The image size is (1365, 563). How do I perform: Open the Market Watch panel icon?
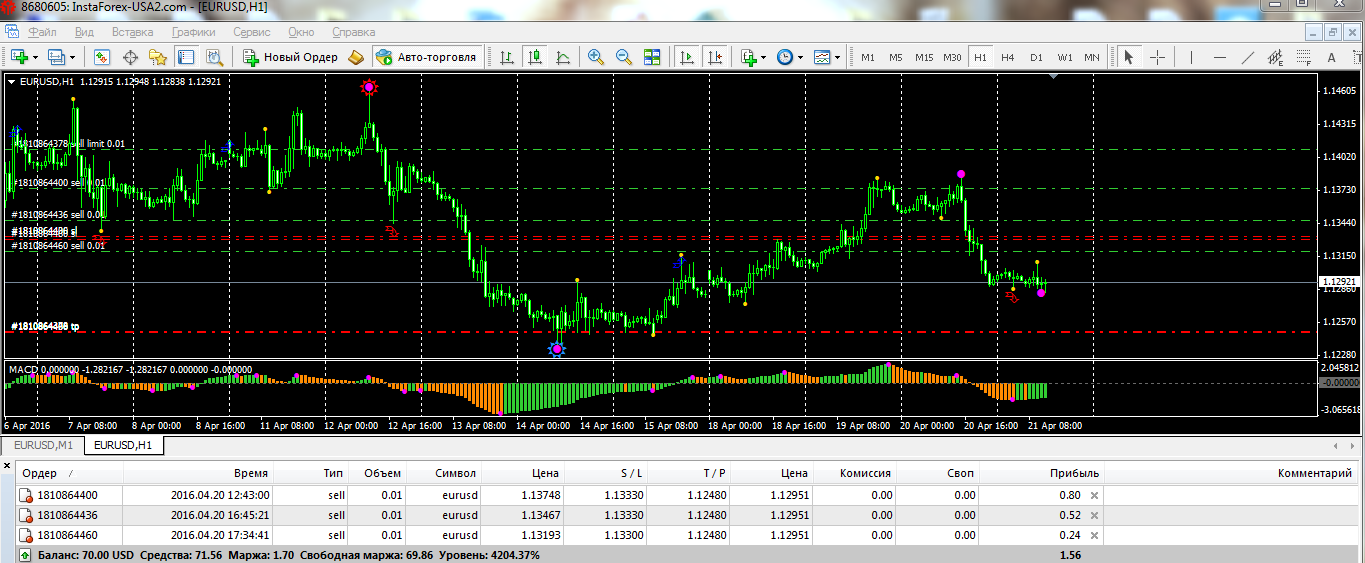coord(101,57)
